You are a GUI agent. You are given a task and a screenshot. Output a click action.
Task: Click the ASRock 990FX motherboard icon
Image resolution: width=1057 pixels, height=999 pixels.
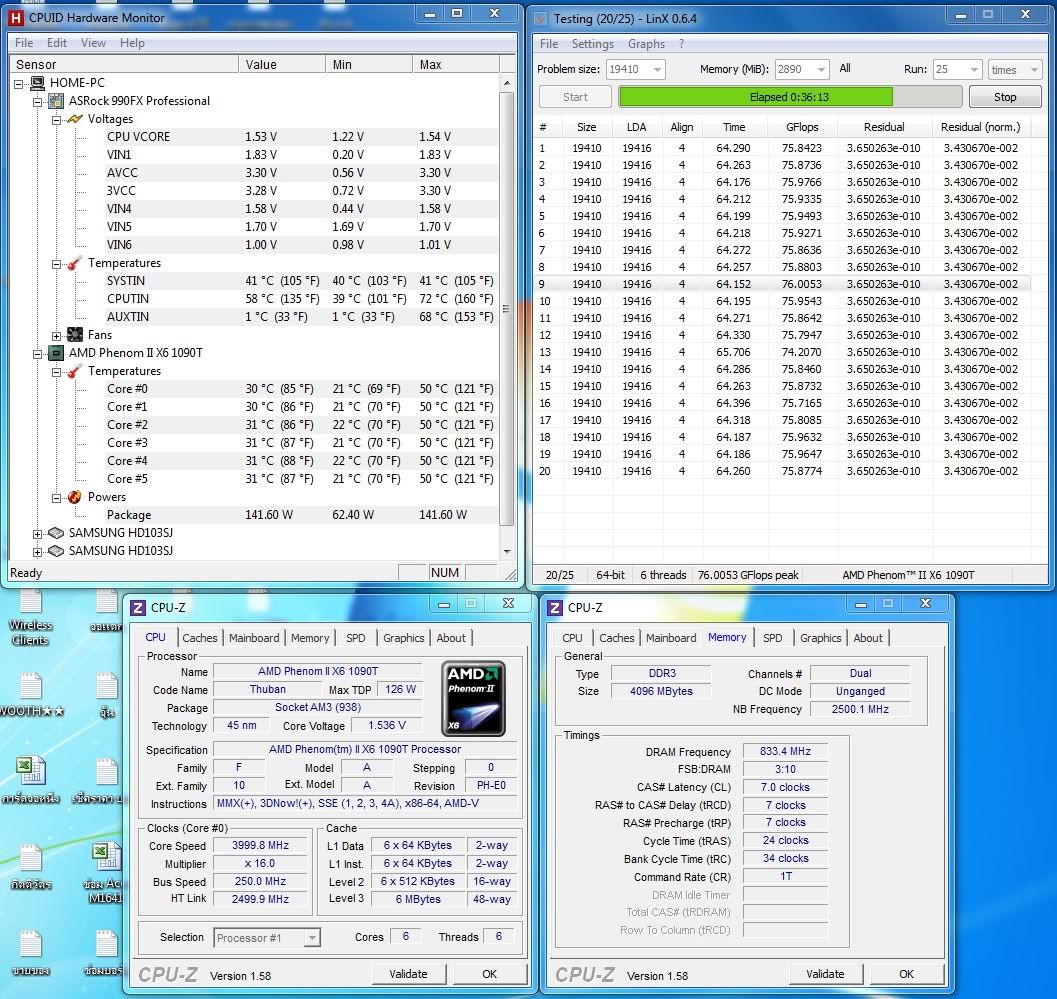point(57,101)
